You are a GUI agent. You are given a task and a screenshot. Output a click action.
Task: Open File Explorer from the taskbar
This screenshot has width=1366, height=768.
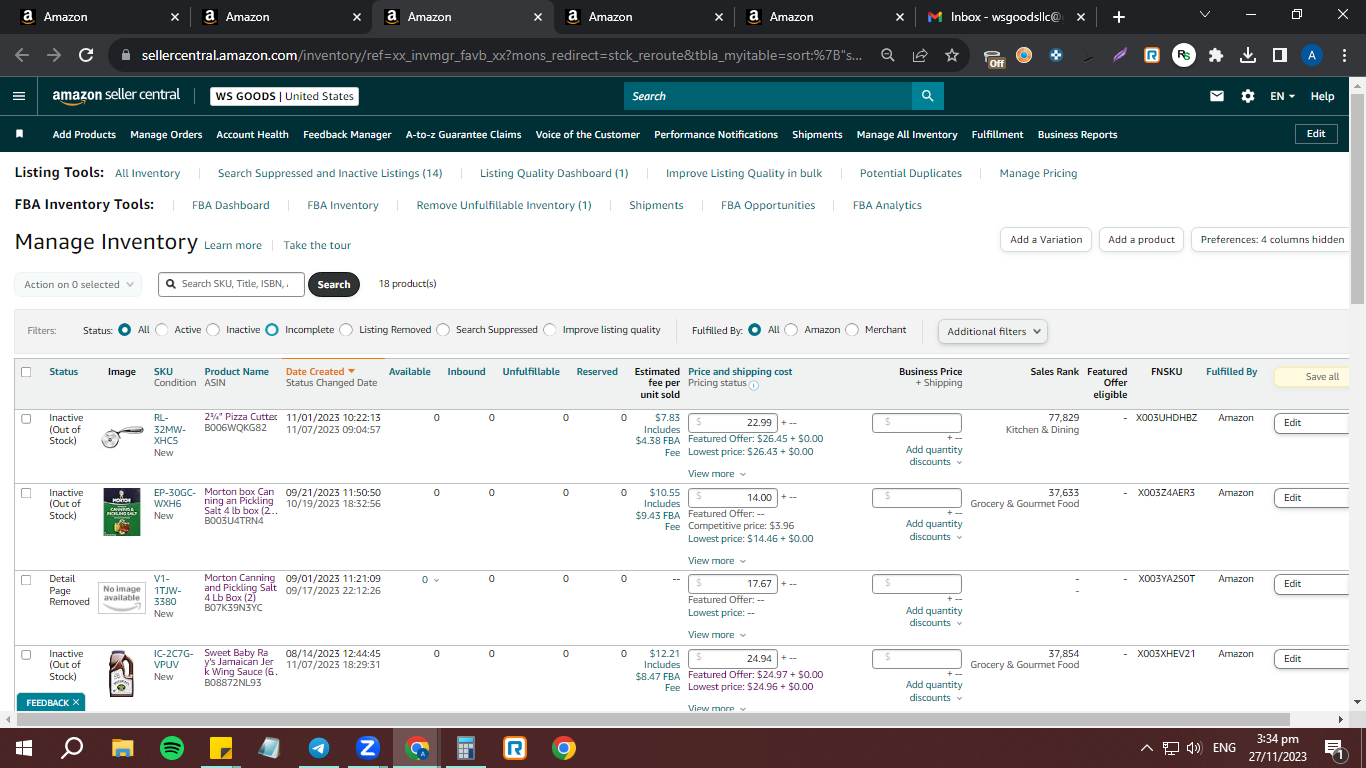click(x=122, y=748)
